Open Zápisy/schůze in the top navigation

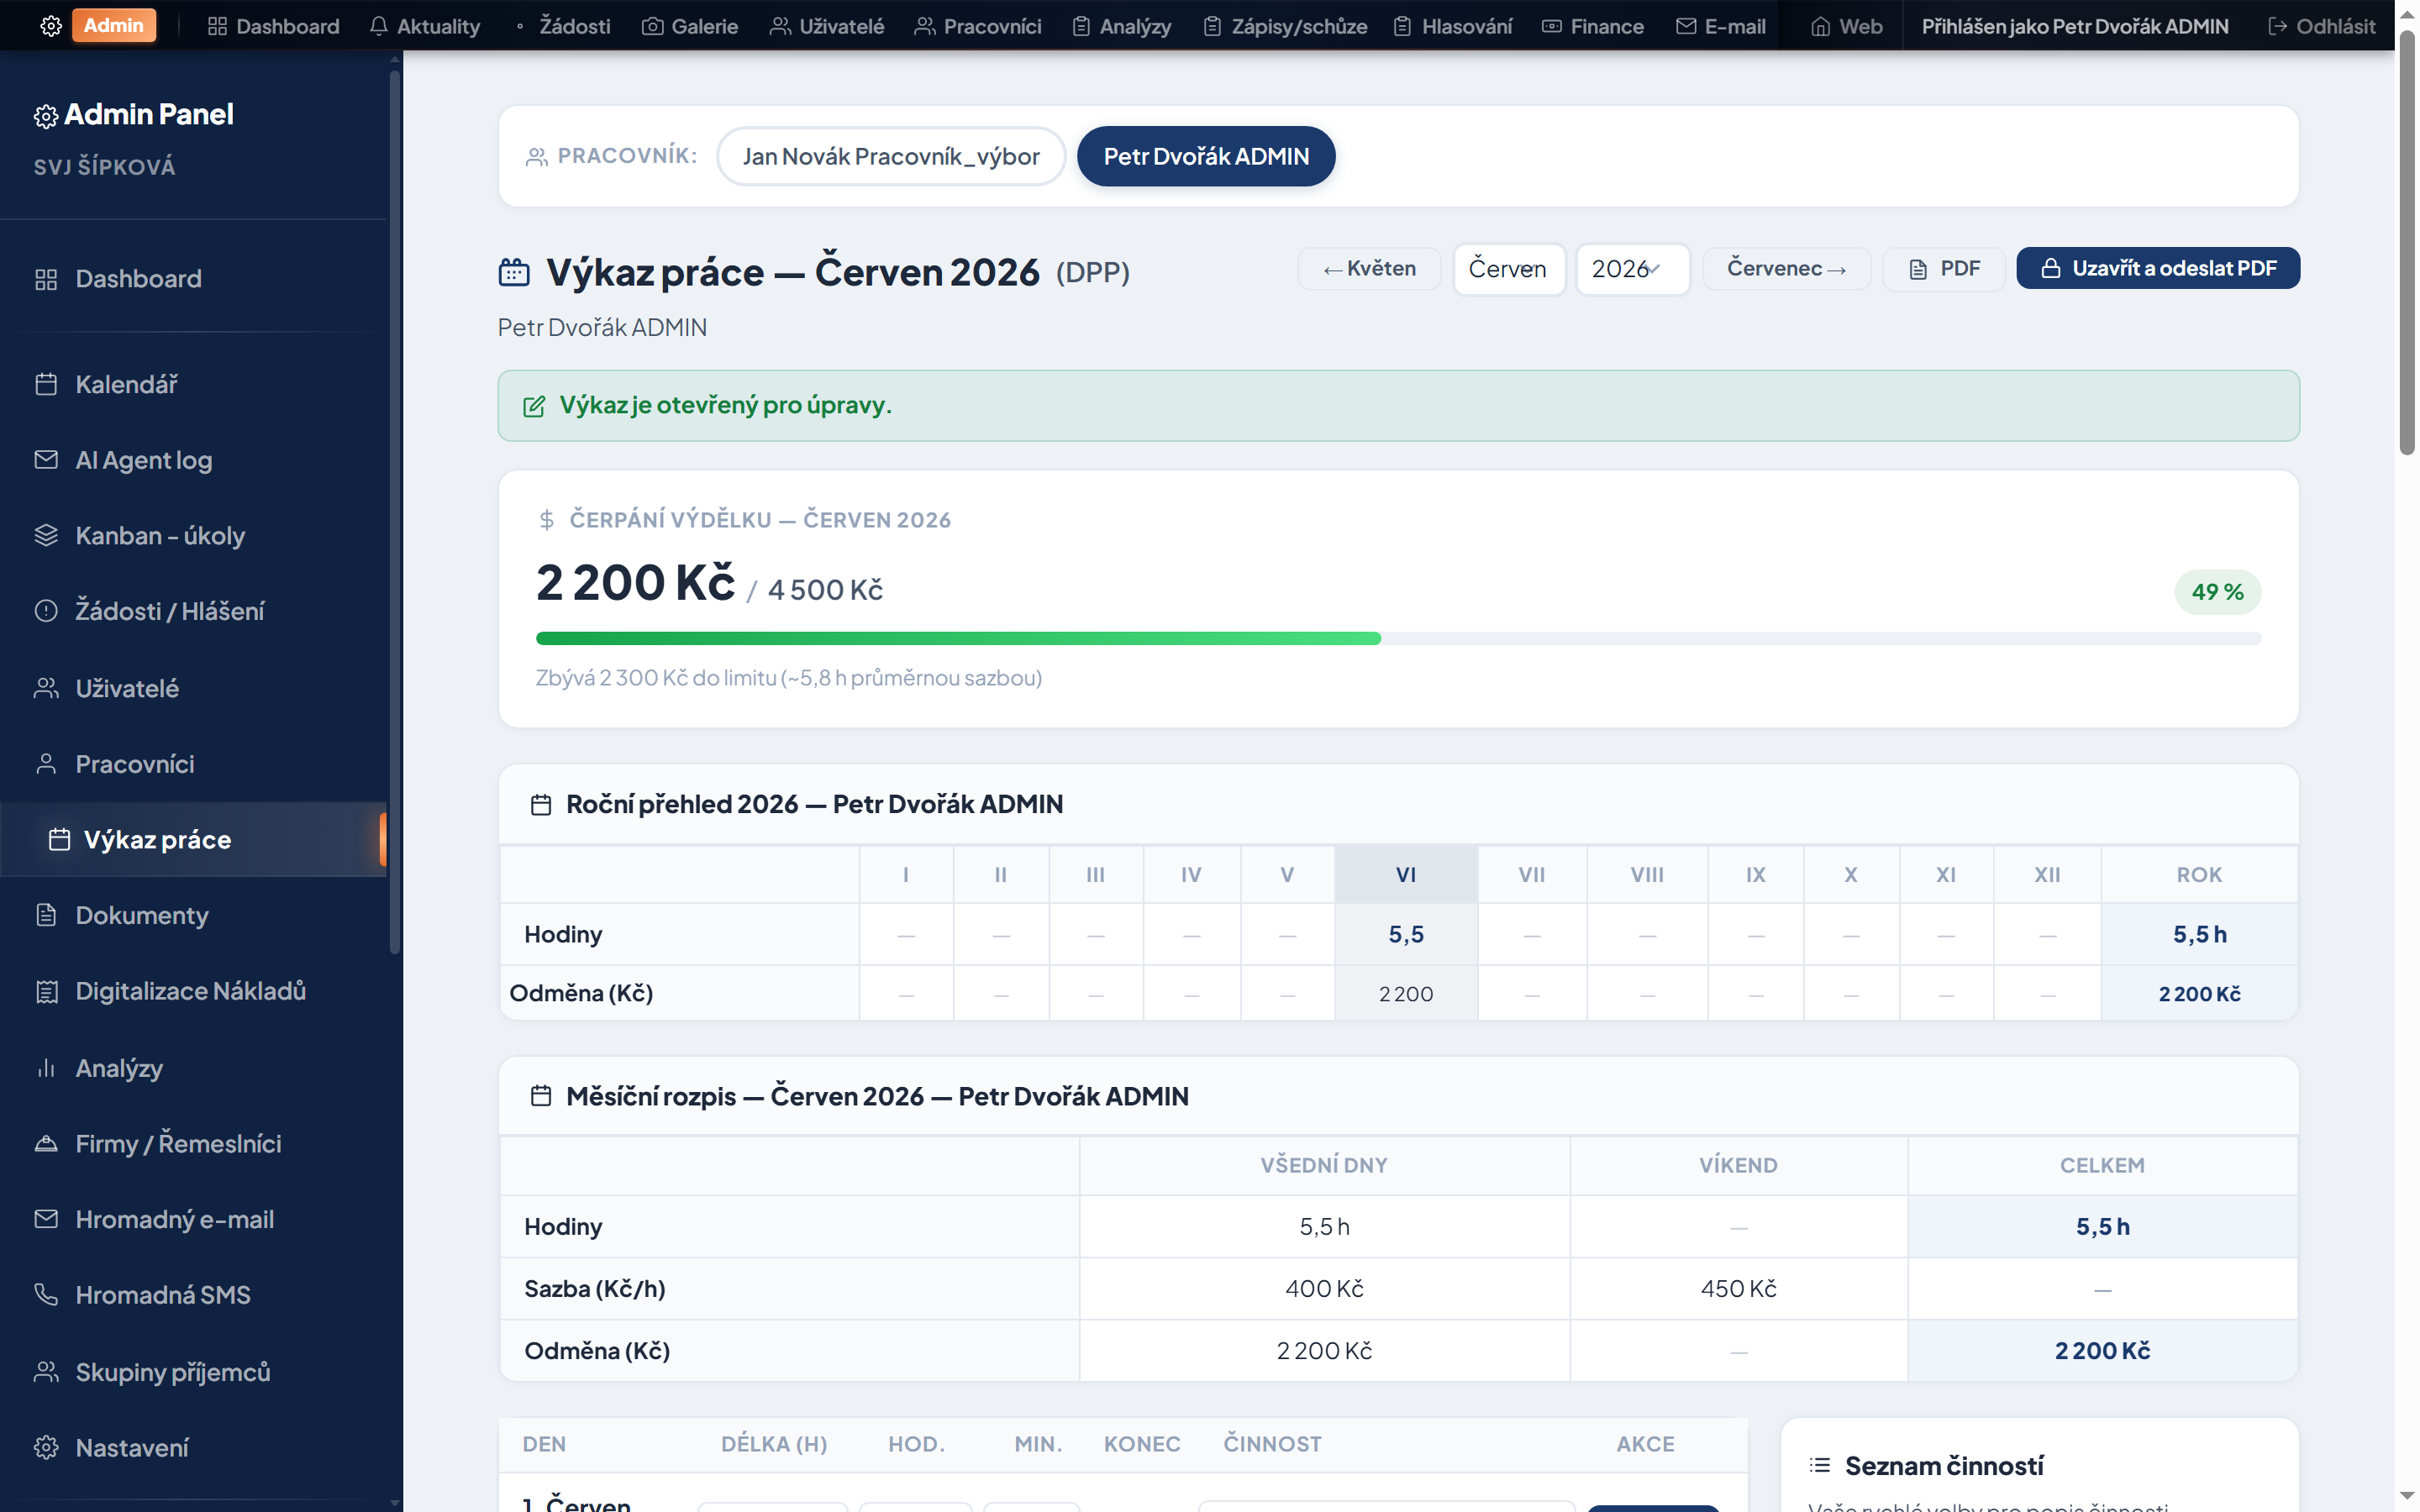pos(1285,26)
